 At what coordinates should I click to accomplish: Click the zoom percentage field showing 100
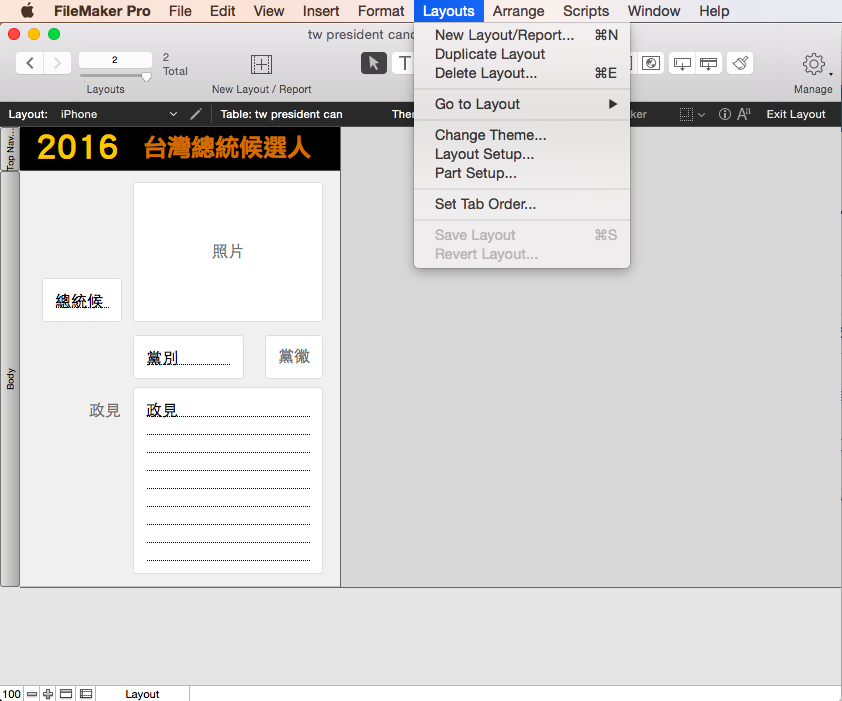(x=11, y=693)
